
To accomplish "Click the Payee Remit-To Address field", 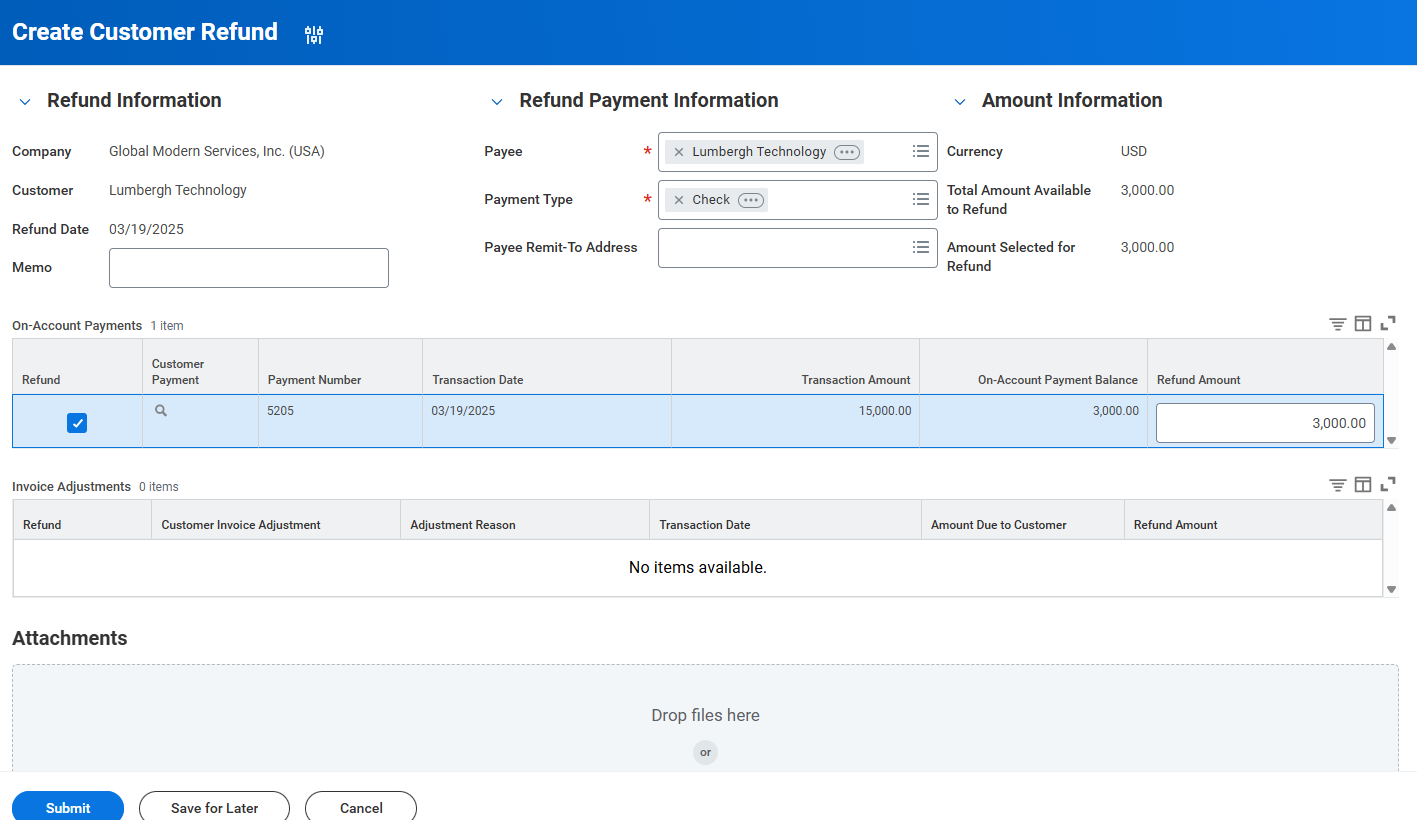I will click(798, 248).
